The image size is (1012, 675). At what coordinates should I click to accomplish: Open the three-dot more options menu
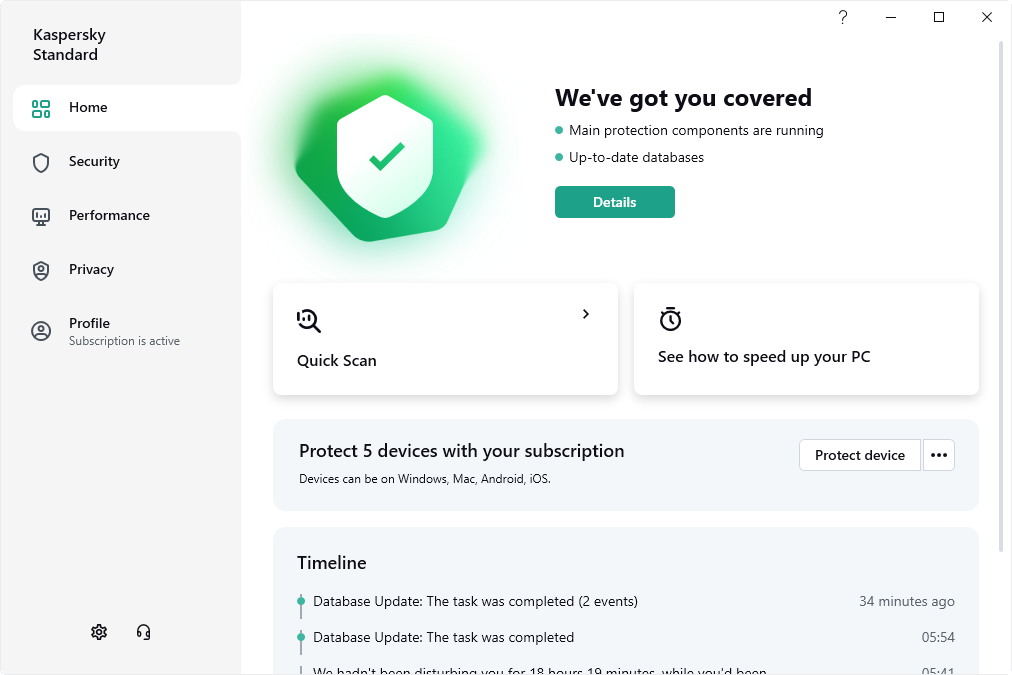[x=938, y=455]
